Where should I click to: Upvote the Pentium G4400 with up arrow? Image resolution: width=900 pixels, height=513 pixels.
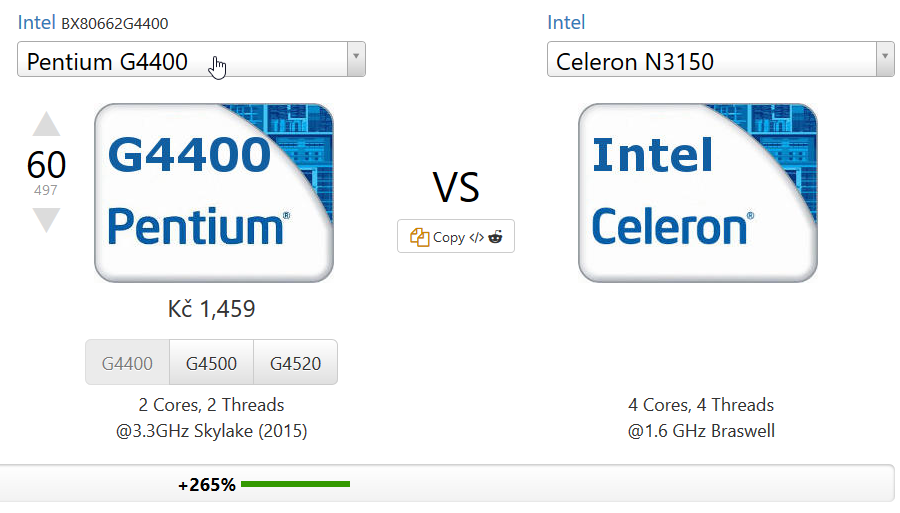(46, 124)
